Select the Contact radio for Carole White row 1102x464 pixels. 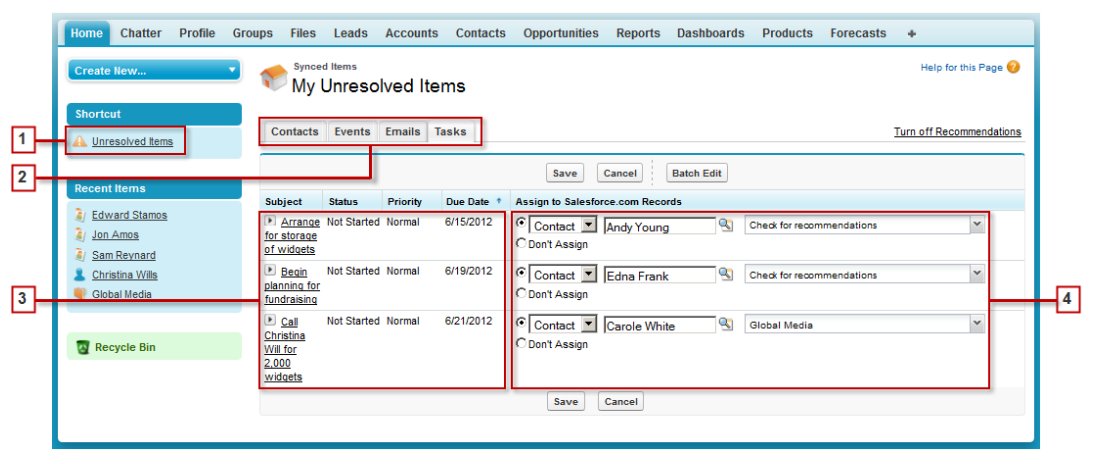pos(521,322)
